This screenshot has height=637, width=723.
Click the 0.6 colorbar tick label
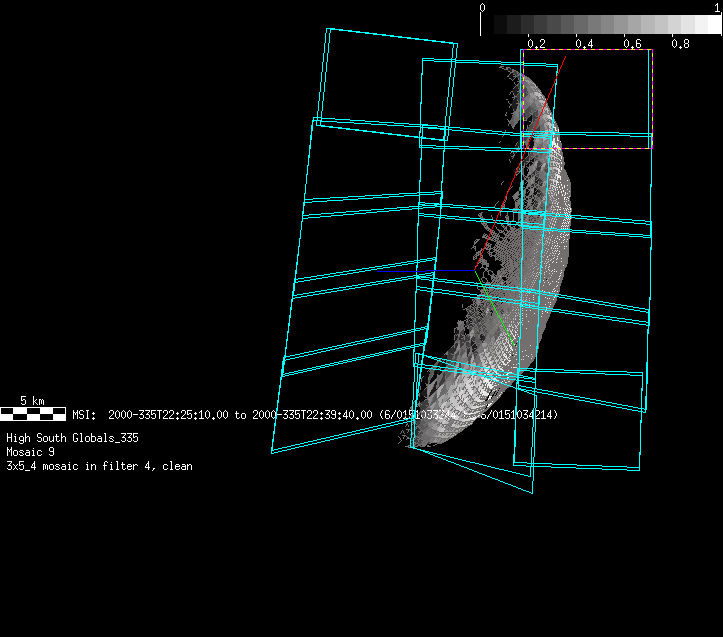tap(632, 44)
